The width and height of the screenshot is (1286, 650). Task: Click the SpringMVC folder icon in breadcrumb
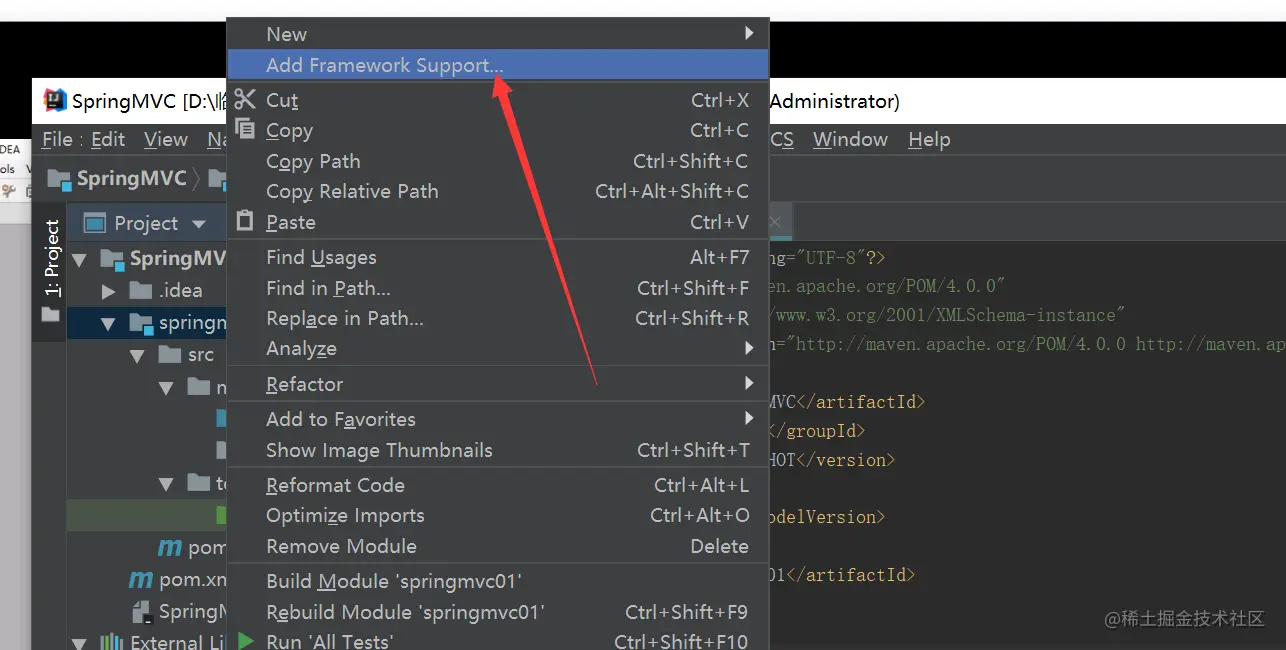pos(59,180)
